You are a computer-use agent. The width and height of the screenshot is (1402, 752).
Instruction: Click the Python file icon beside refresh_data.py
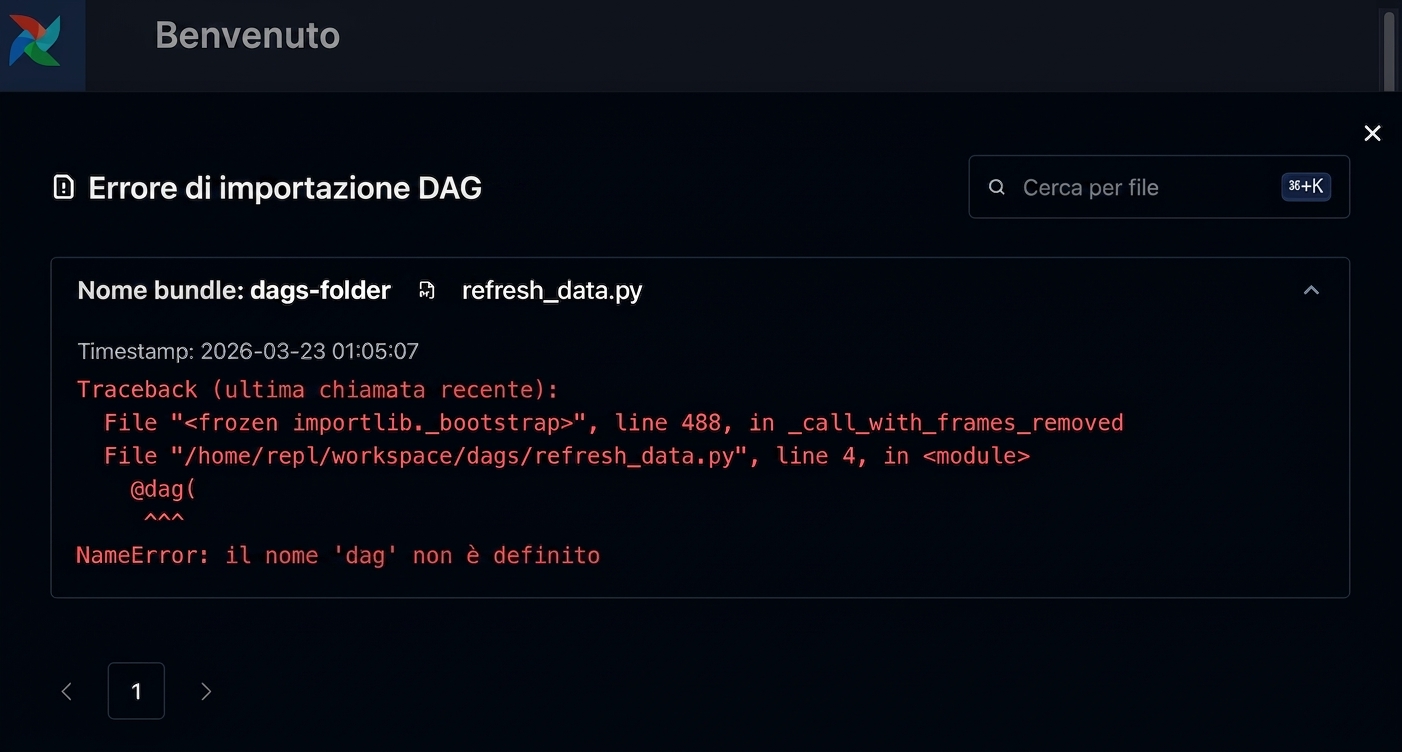[x=427, y=290]
